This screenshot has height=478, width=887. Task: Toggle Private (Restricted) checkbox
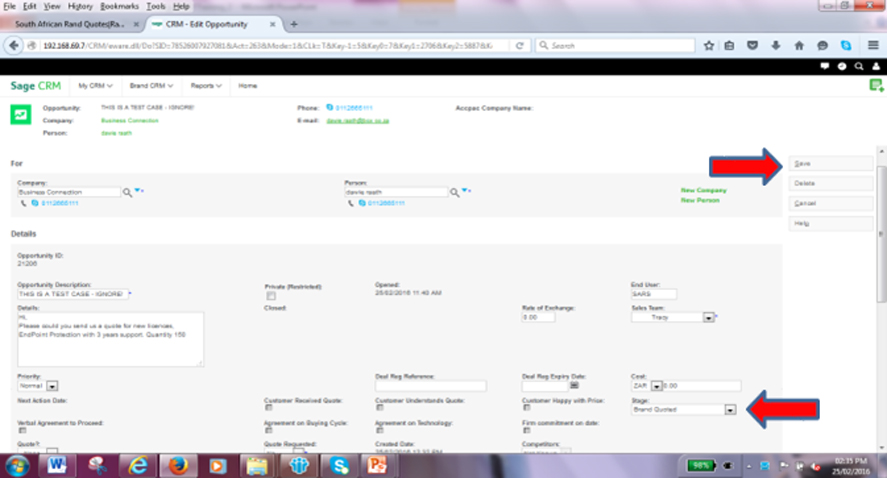point(271,296)
